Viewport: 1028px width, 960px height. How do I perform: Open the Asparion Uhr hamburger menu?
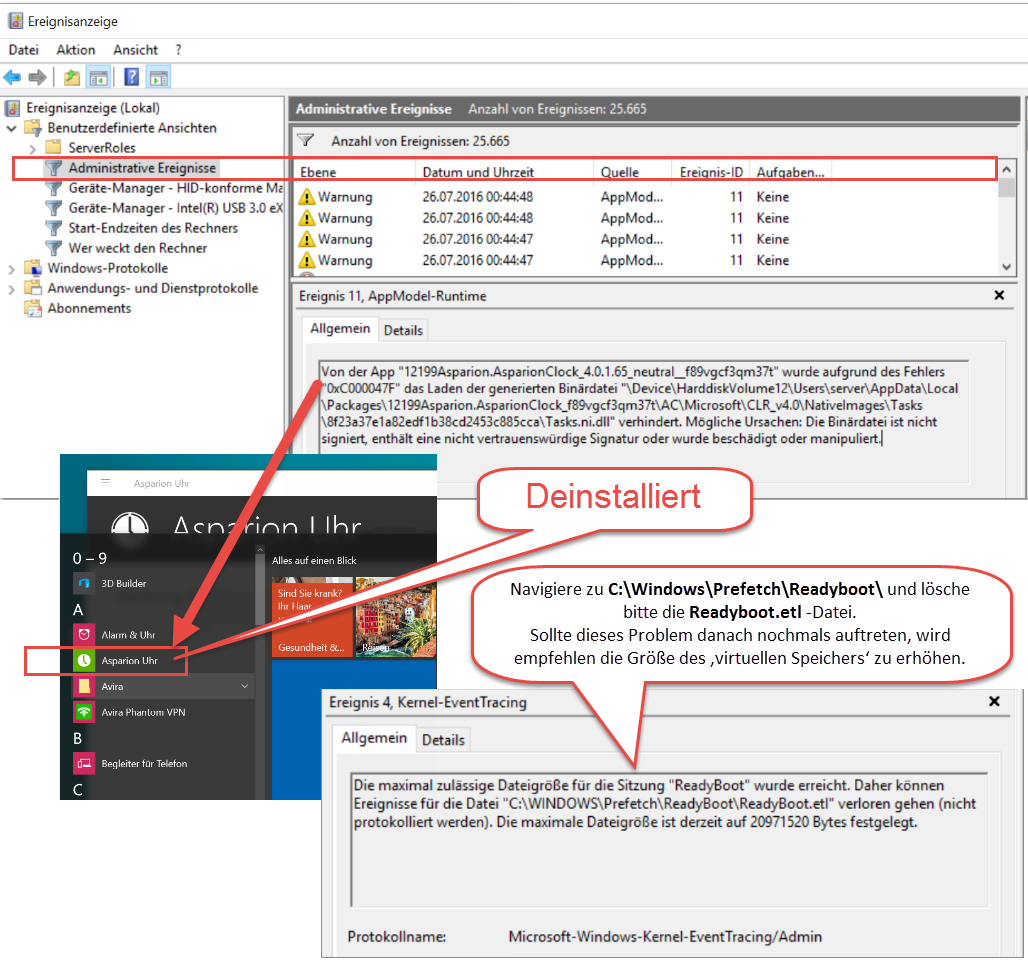pyautogui.click(x=105, y=482)
